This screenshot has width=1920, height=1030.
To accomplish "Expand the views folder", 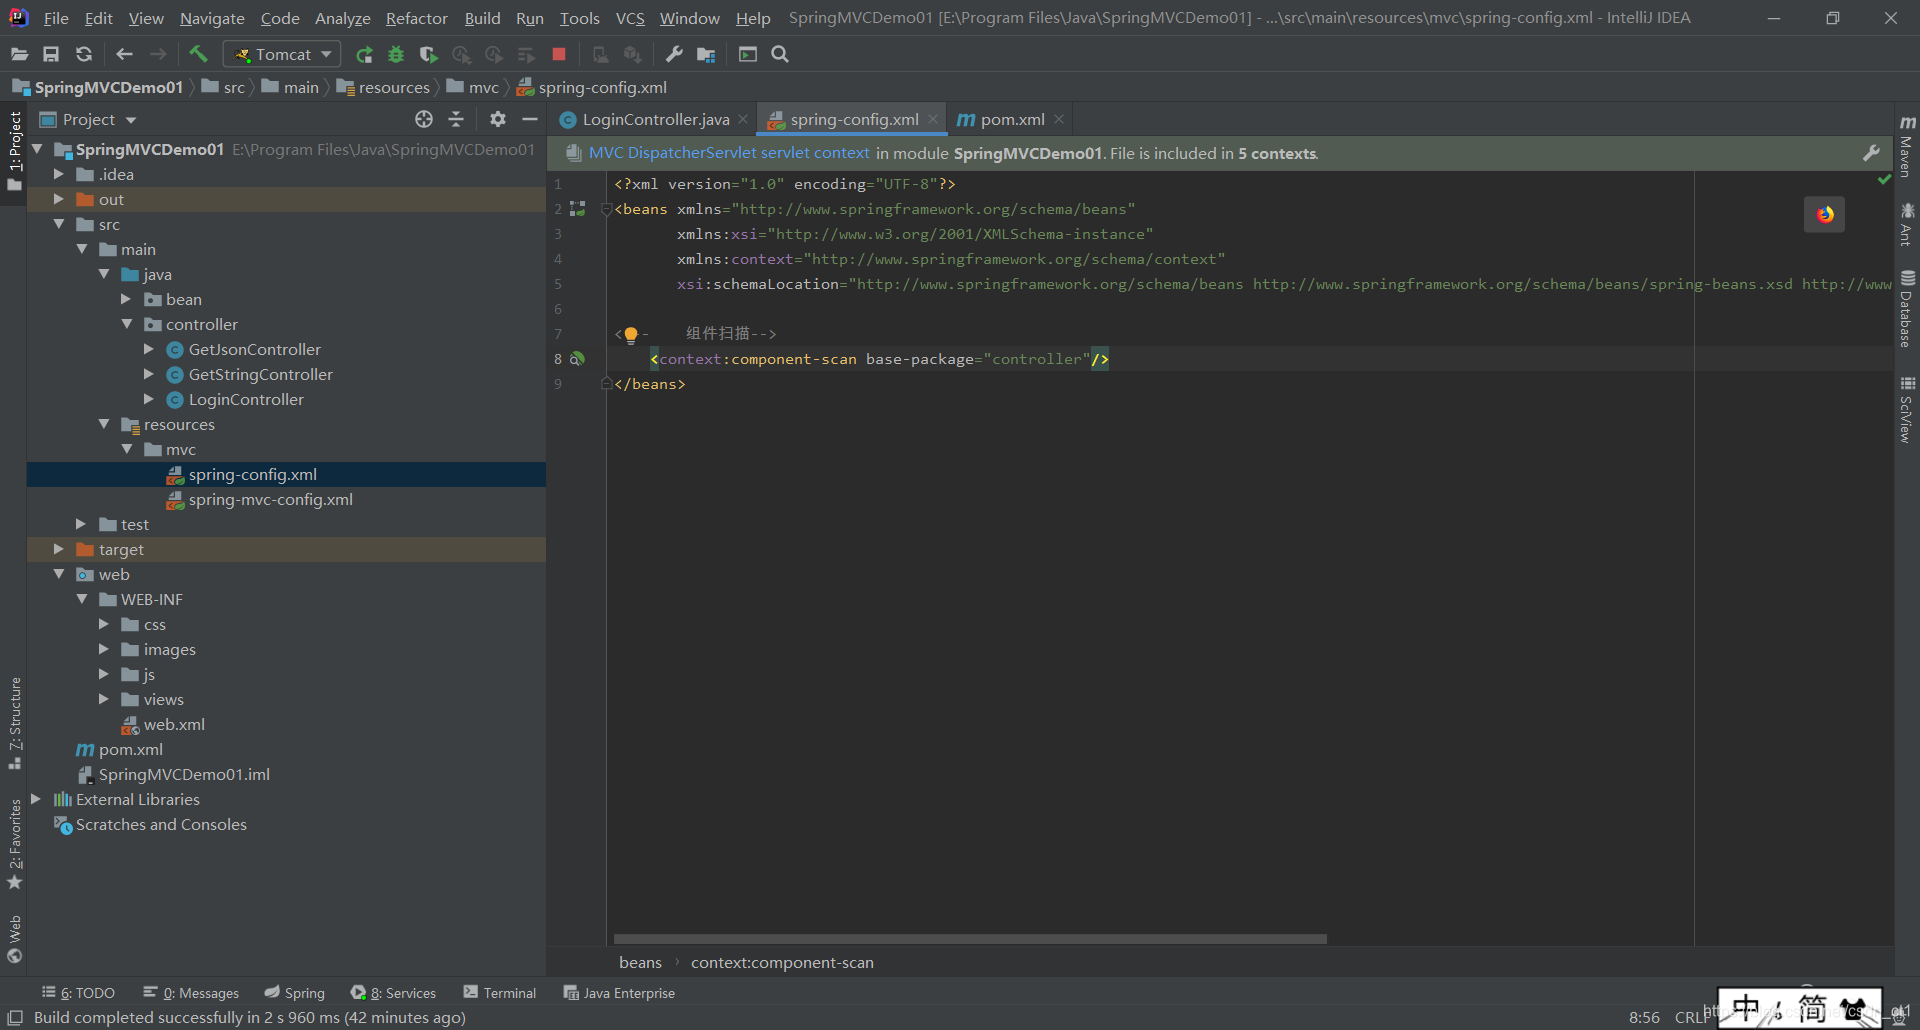I will click(104, 699).
